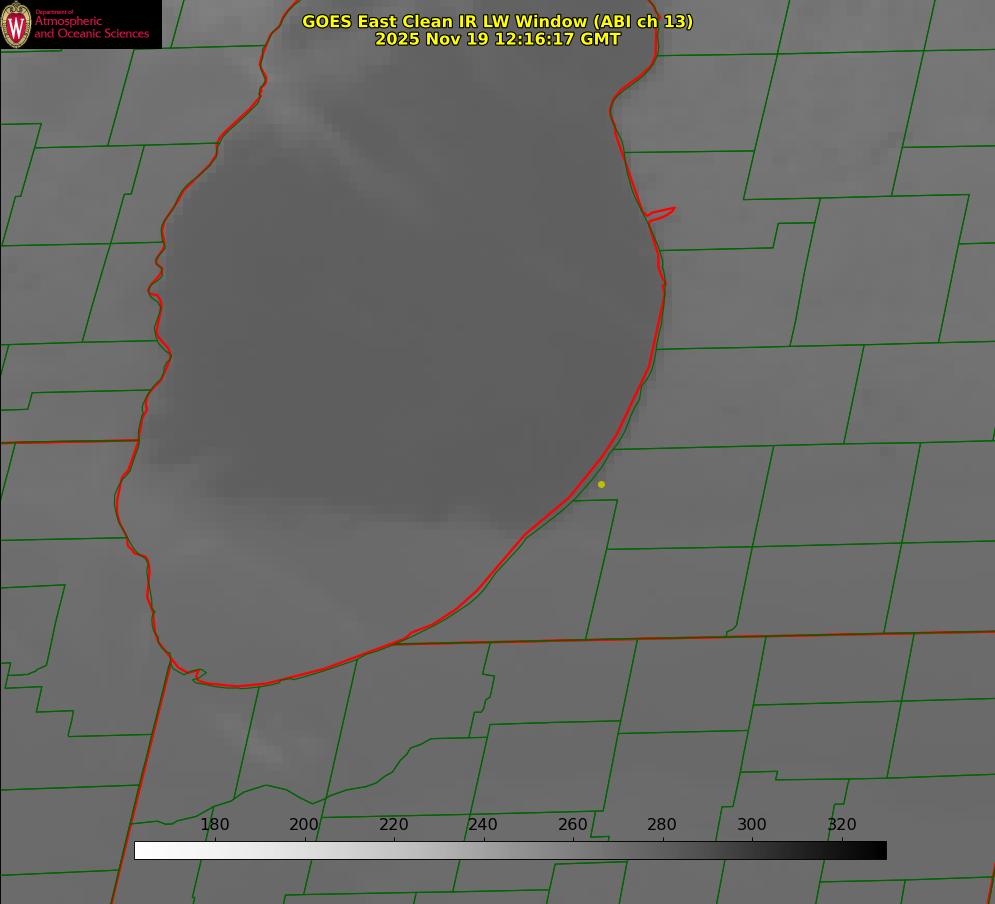Click the 240 colorbar tick label
Image resolution: width=995 pixels, height=904 pixels.
[483, 825]
